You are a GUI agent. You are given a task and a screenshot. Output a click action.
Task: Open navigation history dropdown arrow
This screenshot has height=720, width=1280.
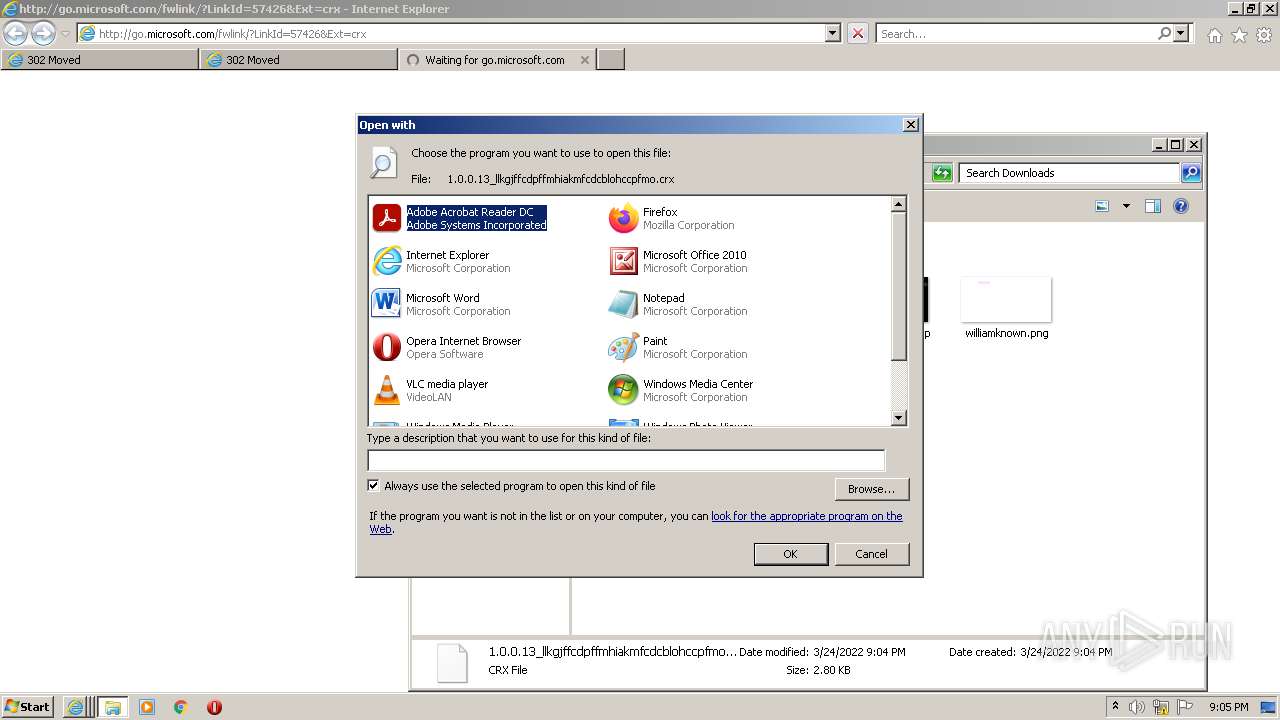65,34
